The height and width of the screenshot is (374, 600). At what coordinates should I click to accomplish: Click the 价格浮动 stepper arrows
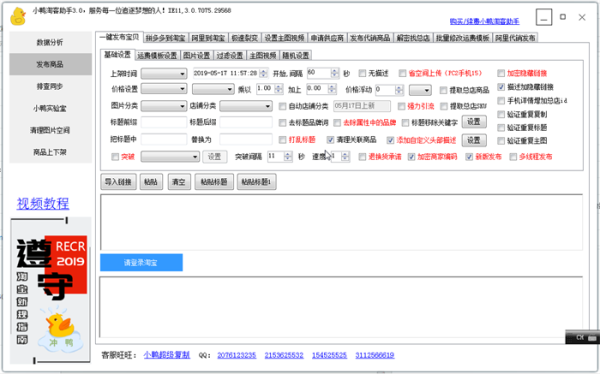399,90
